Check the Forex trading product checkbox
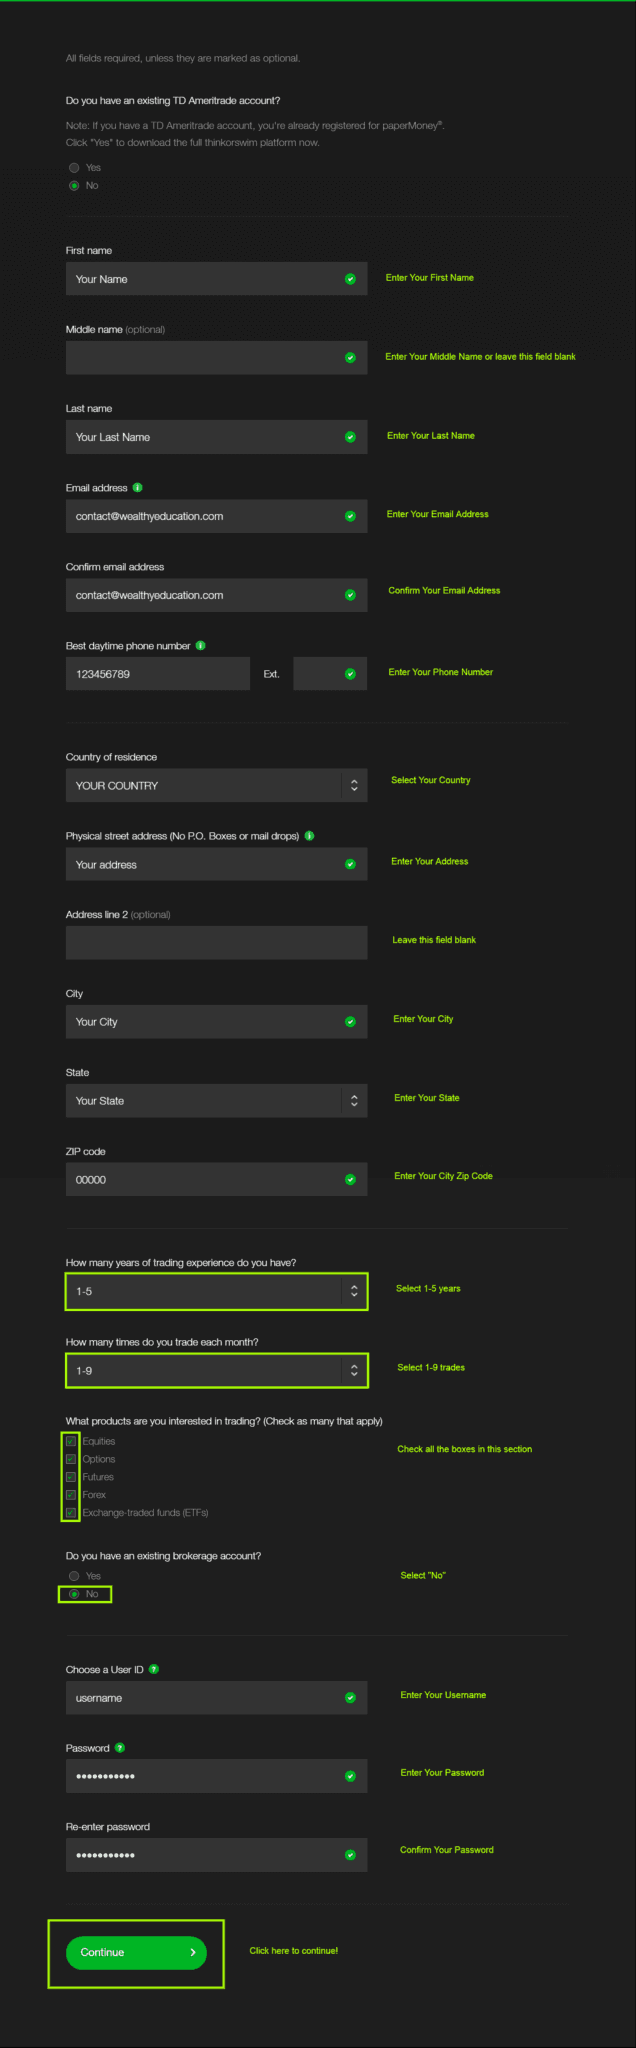The width and height of the screenshot is (636, 2048). (70, 1494)
